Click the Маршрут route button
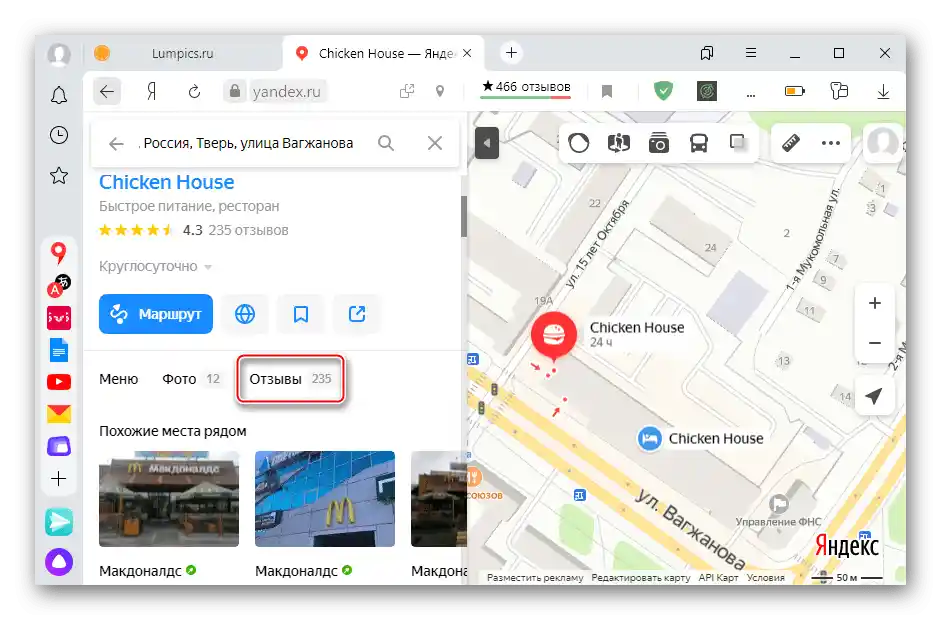The width and height of the screenshot is (941, 620). pos(156,313)
